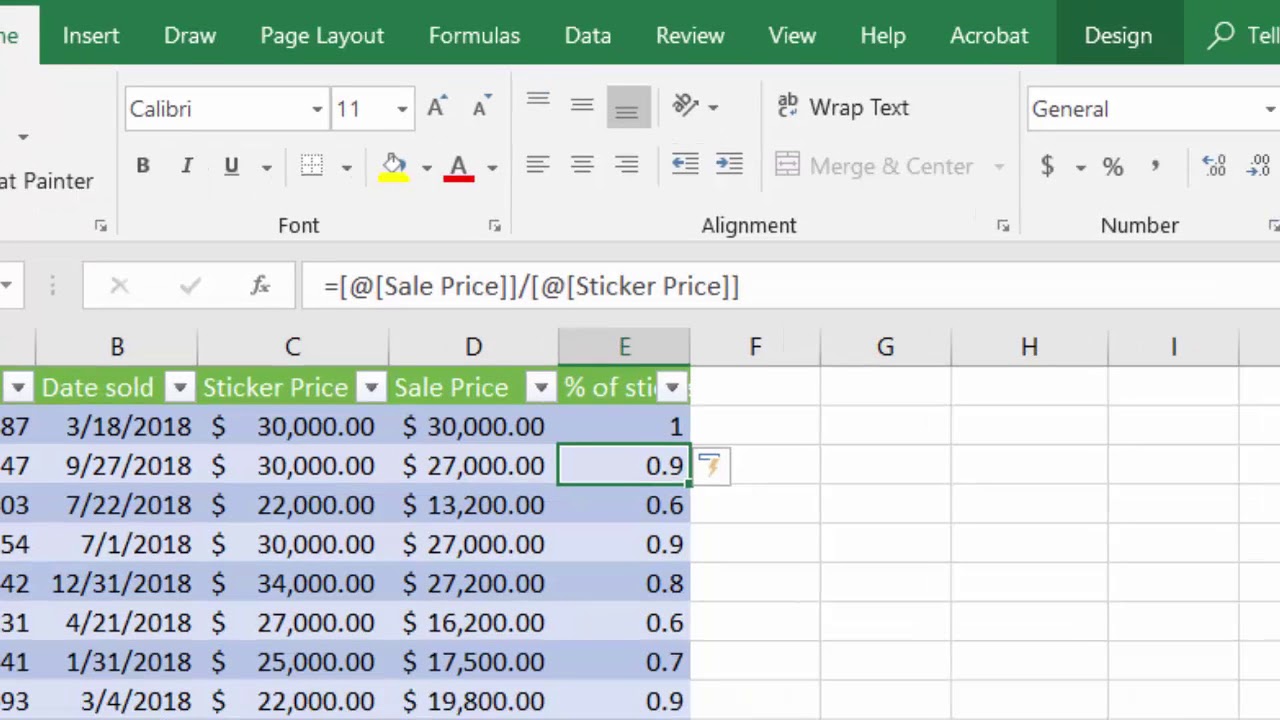
Task: Open Sale Price filter dropdown
Action: 541,387
